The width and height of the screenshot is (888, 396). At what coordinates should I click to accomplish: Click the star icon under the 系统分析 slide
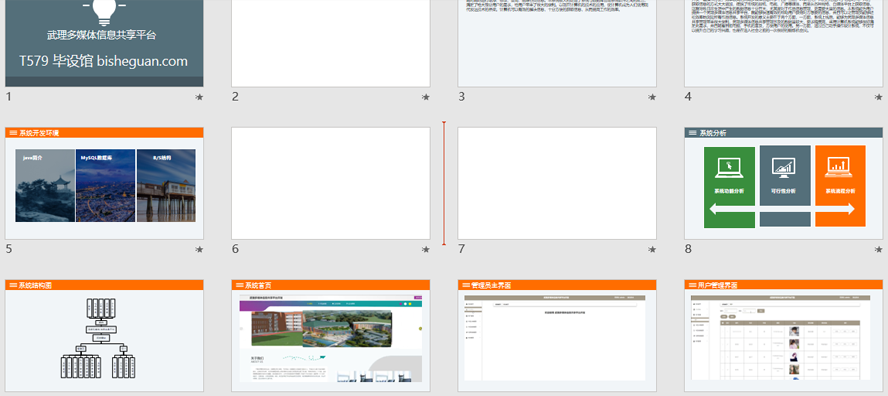click(878, 249)
